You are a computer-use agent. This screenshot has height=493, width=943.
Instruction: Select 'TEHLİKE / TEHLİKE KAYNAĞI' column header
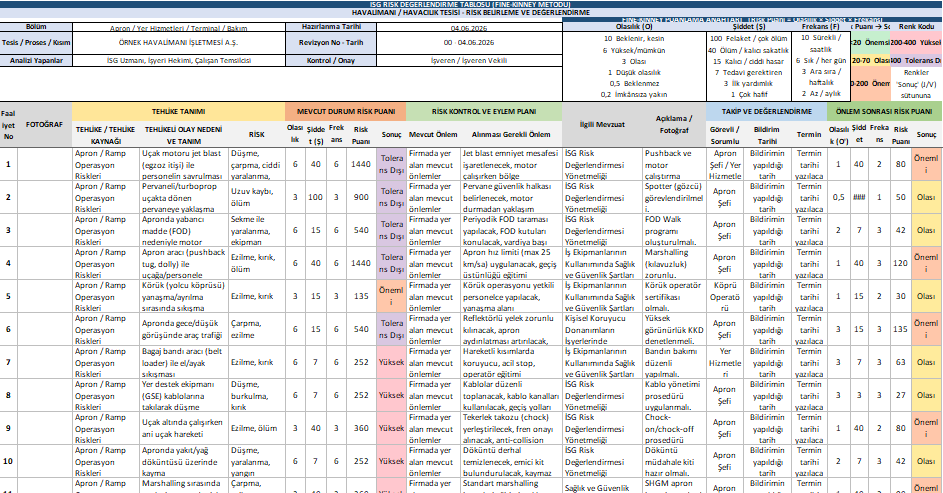point(105,135)
